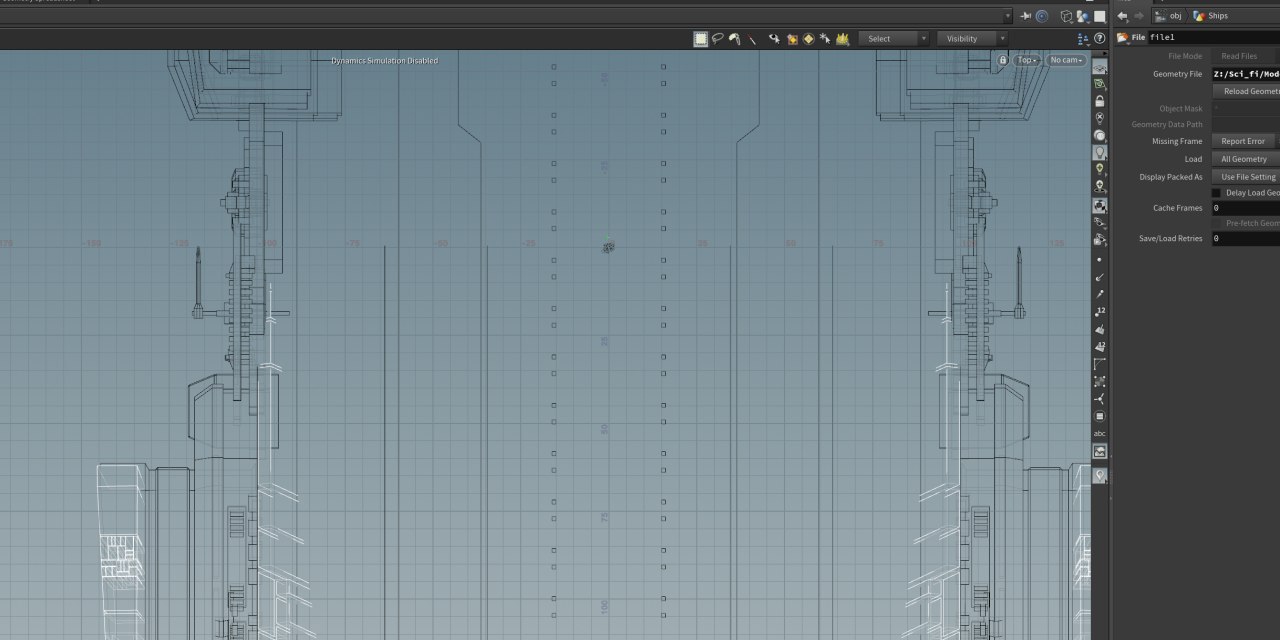Click the Display Packed As label

1171,177
